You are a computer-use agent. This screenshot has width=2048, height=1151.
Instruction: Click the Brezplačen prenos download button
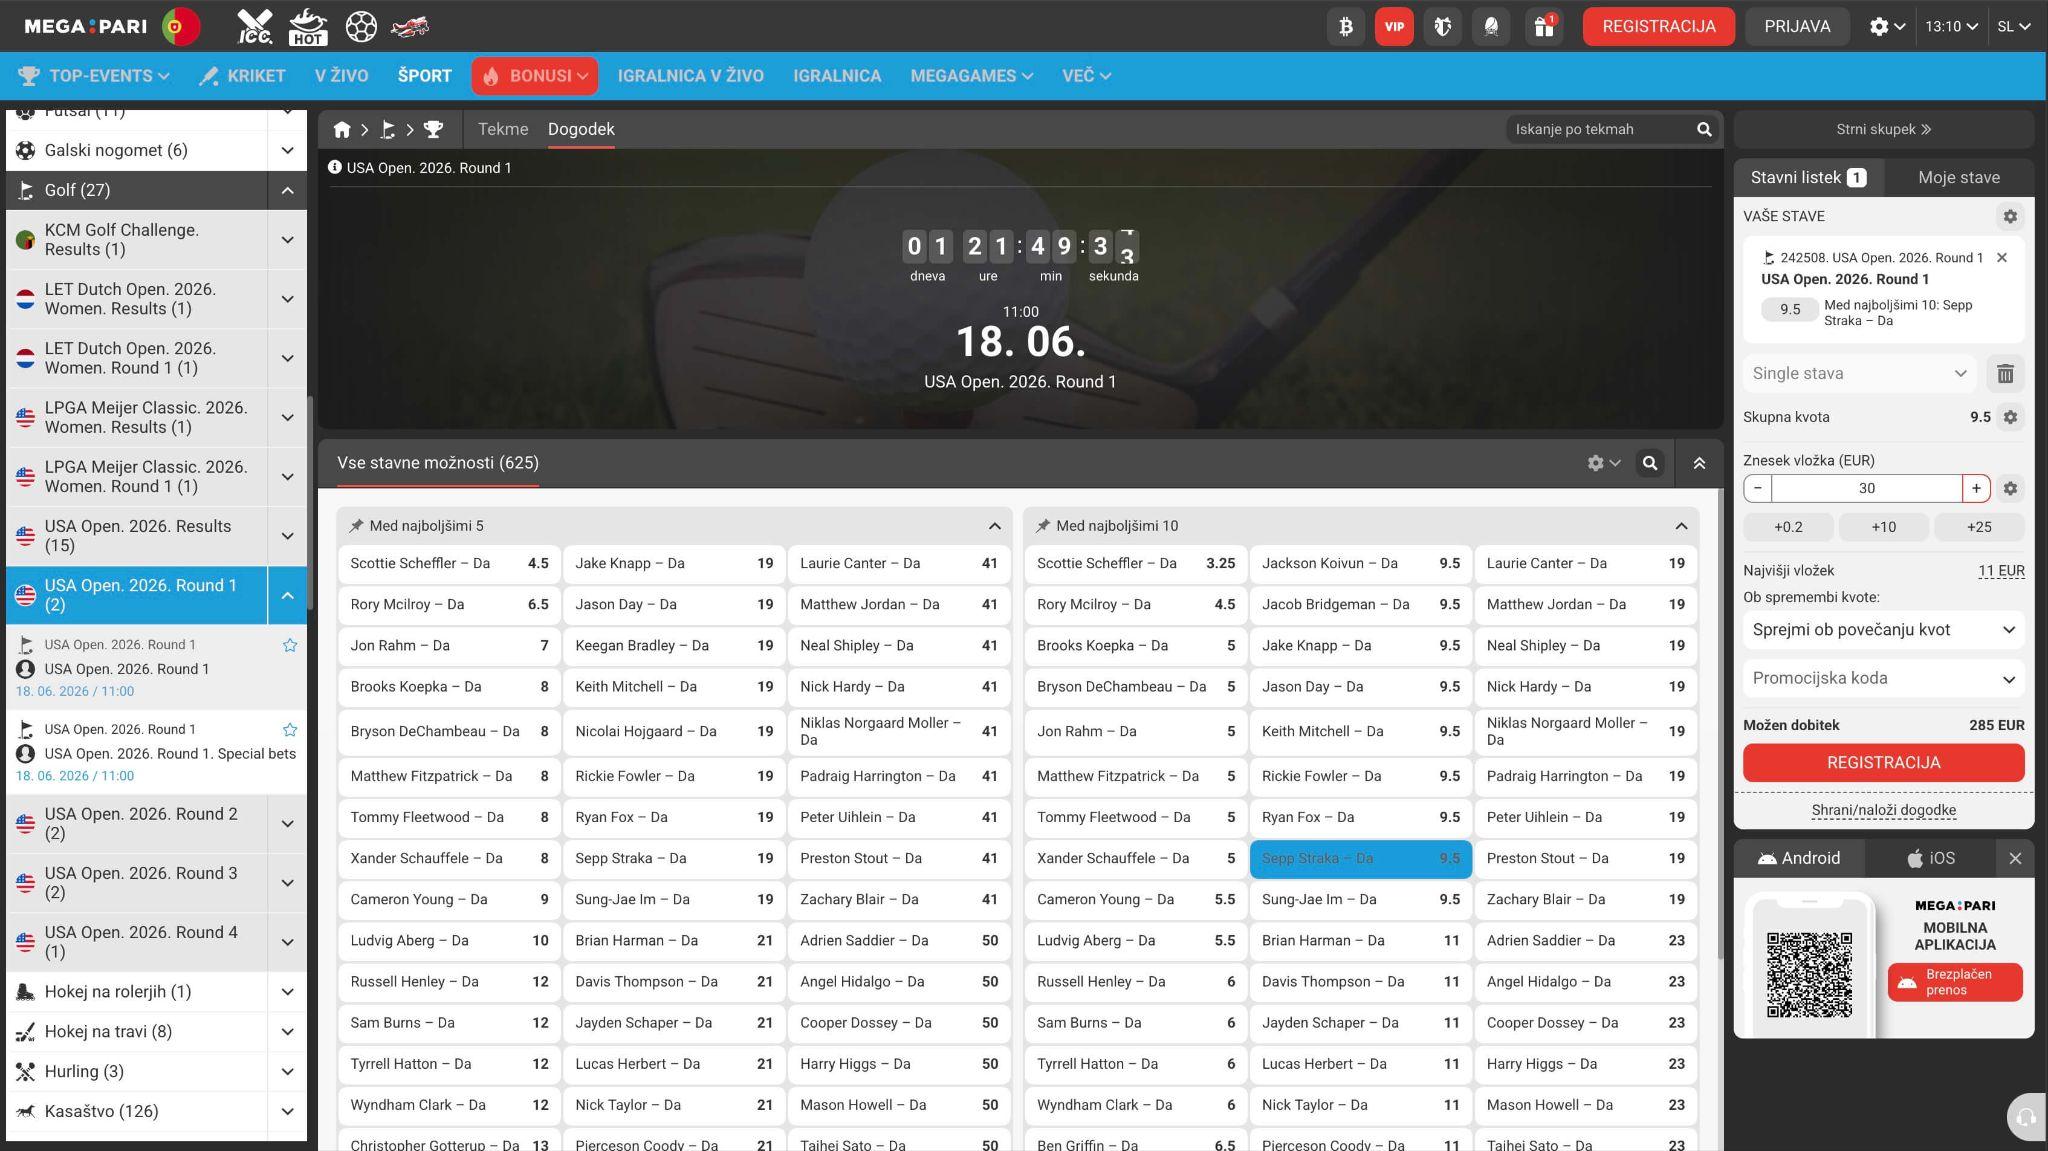click(x=1955, y=982)
